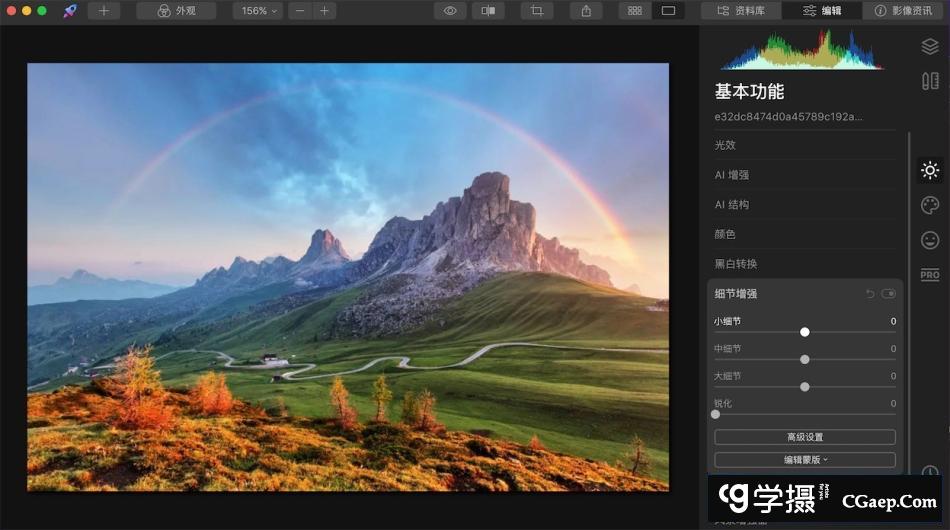Open the Canvas tools icon
Screen dimensions: 950x530
tap(929, 81)
